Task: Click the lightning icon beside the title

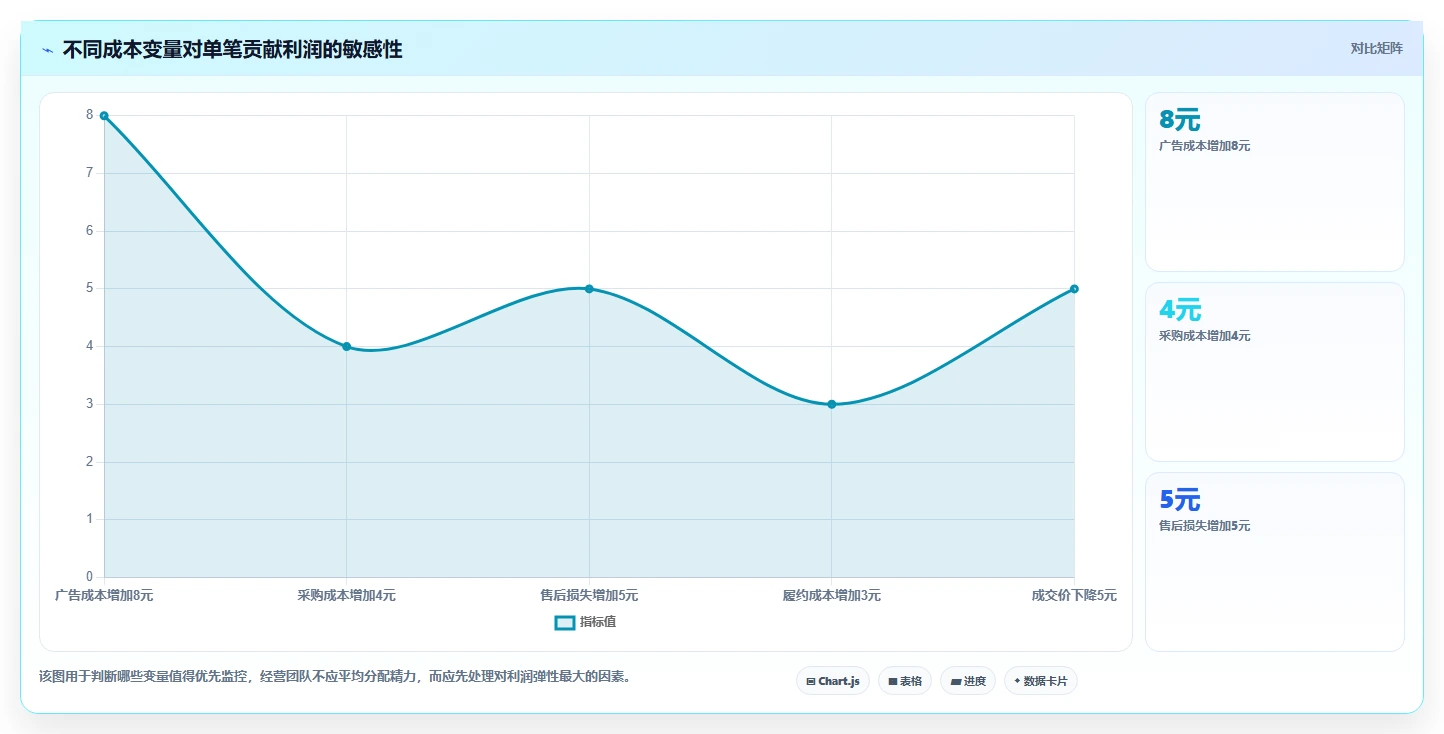Action: pyautogui.click(x=47, y=50)
